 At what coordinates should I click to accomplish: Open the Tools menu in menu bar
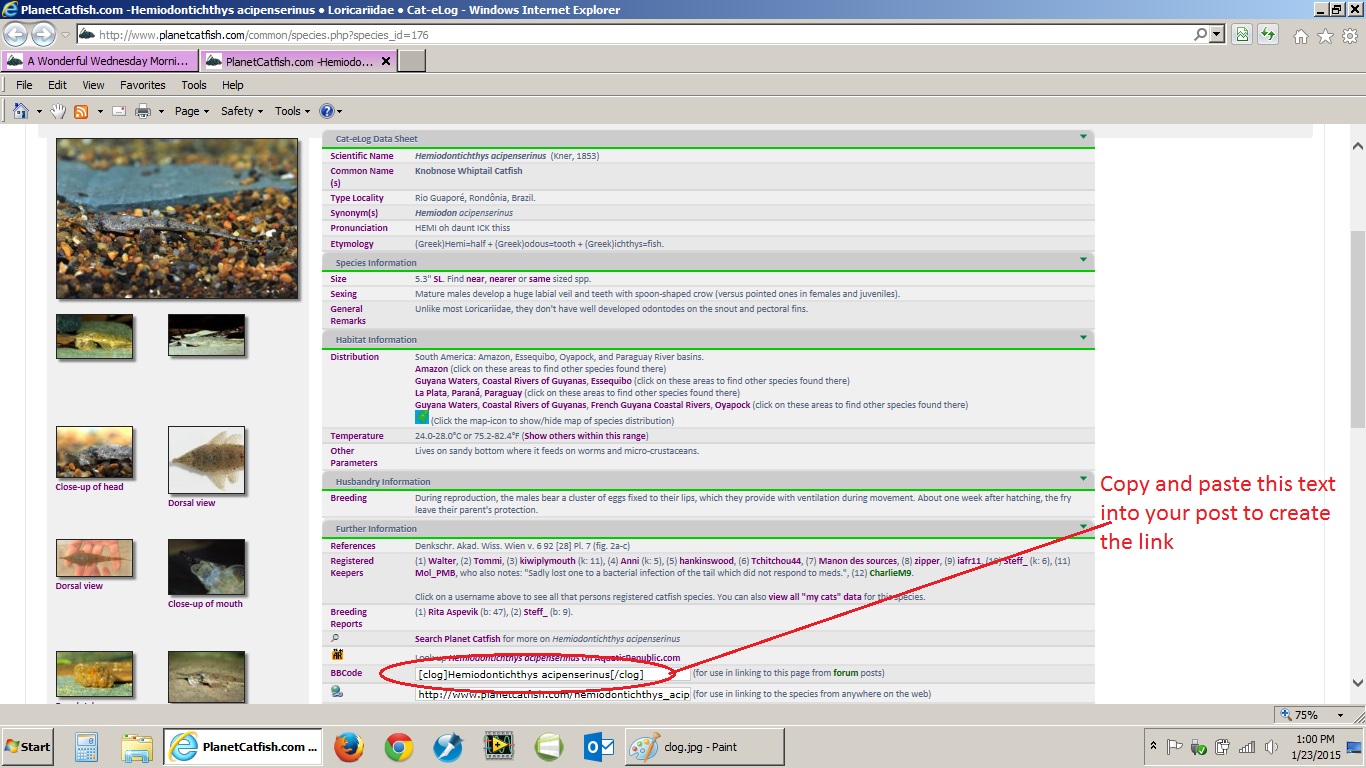(194, 85)
